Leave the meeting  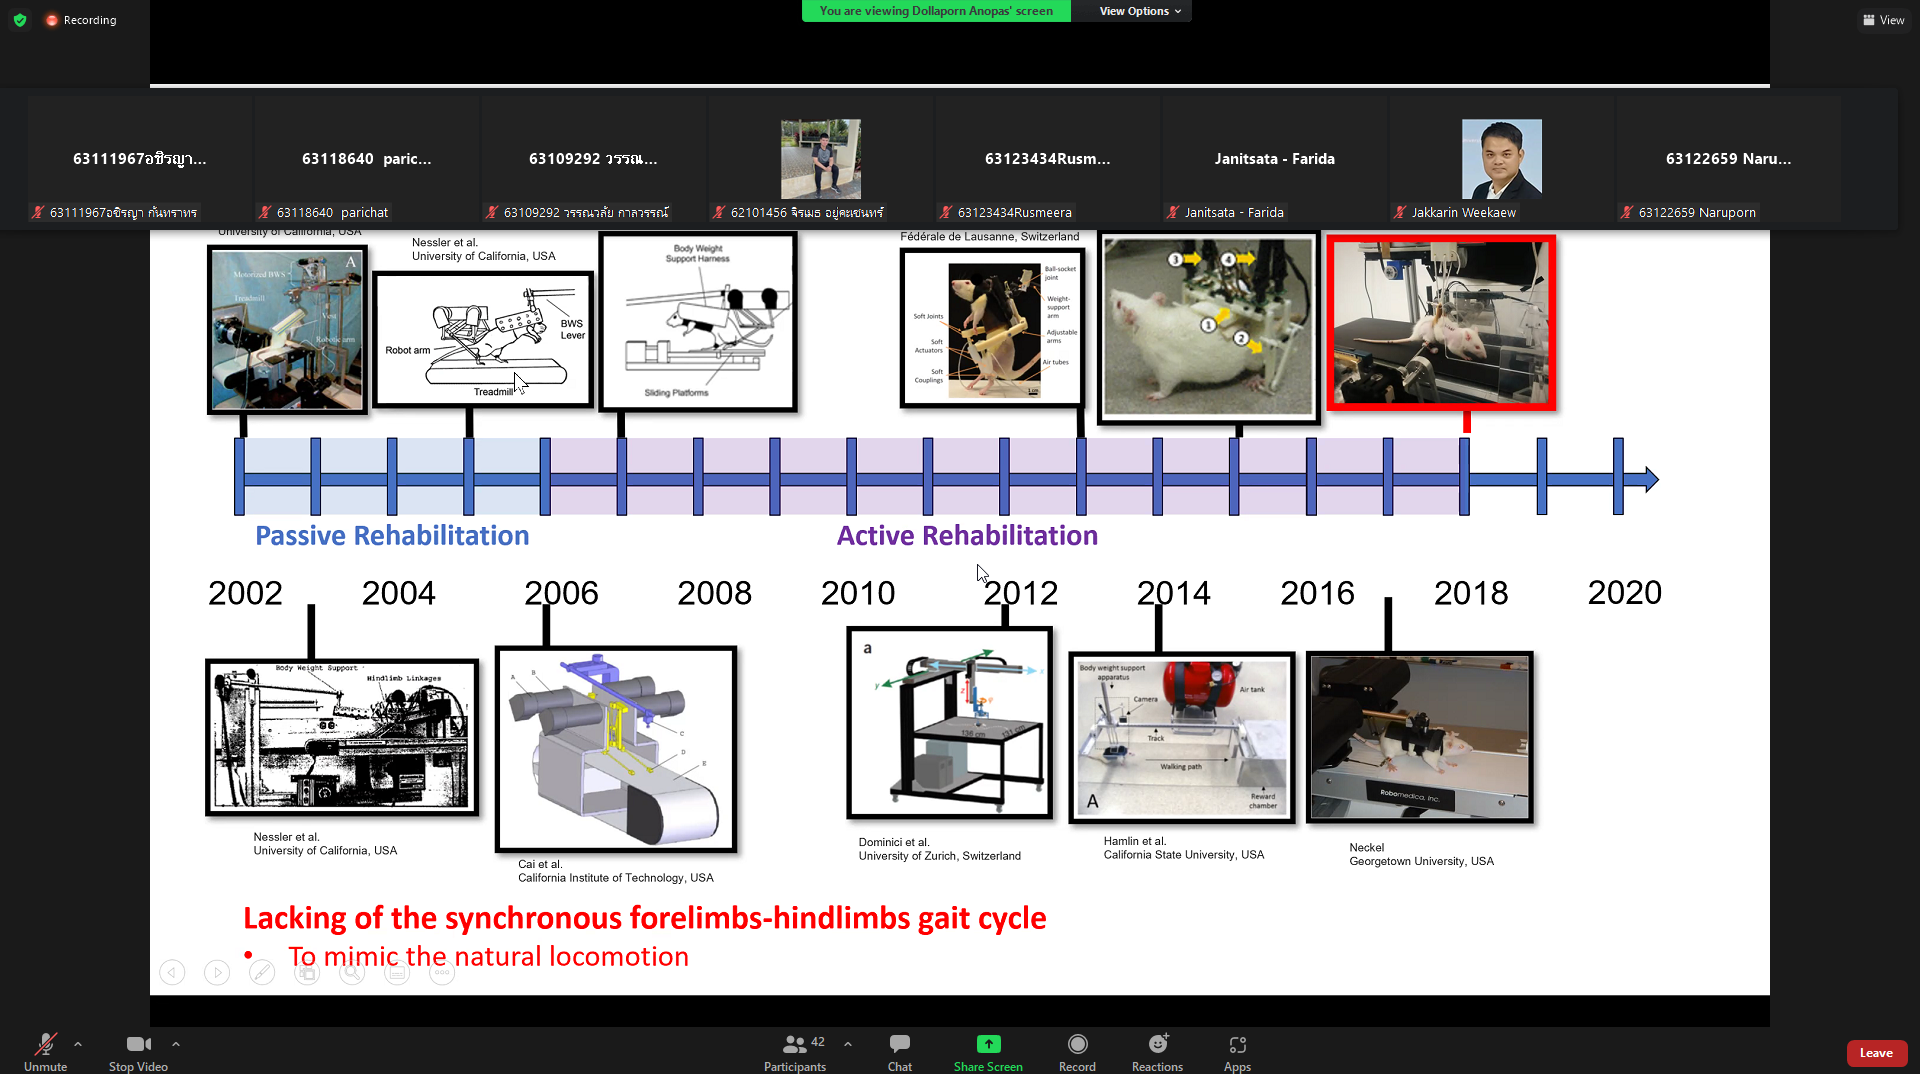point(1875,1052)
